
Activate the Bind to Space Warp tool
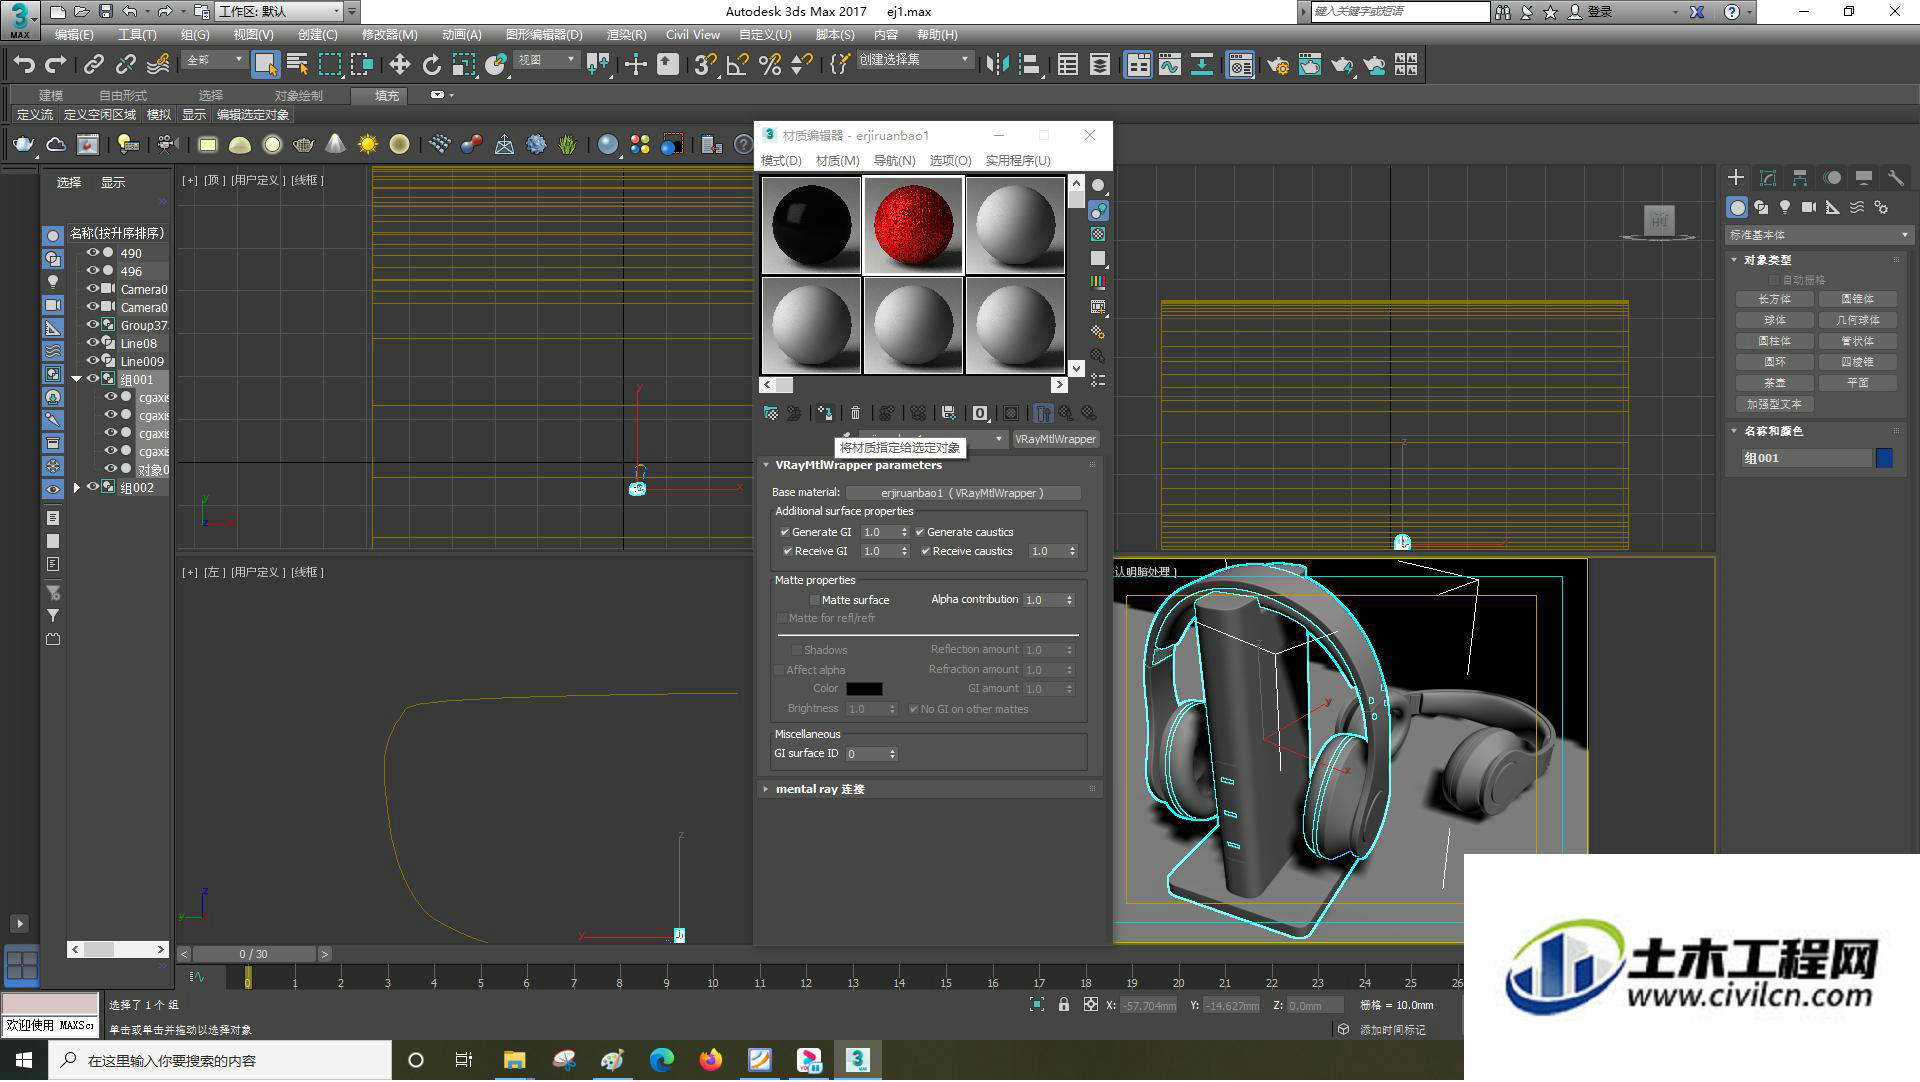(158, 65)
